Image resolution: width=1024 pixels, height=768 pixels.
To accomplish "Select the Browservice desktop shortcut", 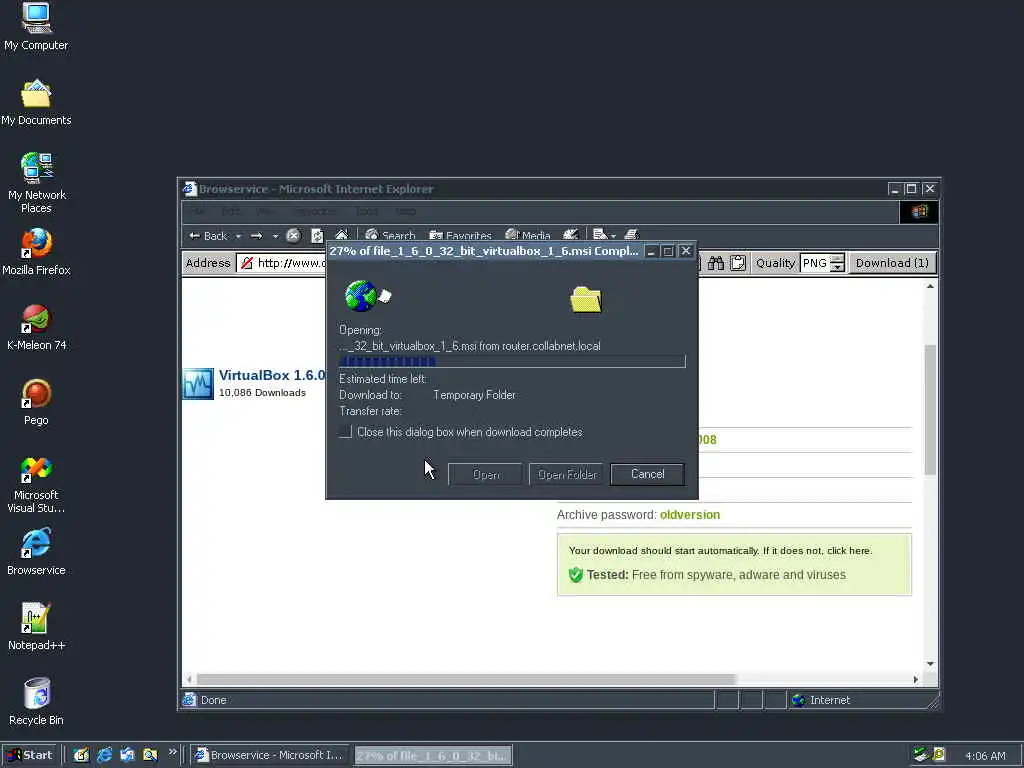I will click(x=36, y=552).
